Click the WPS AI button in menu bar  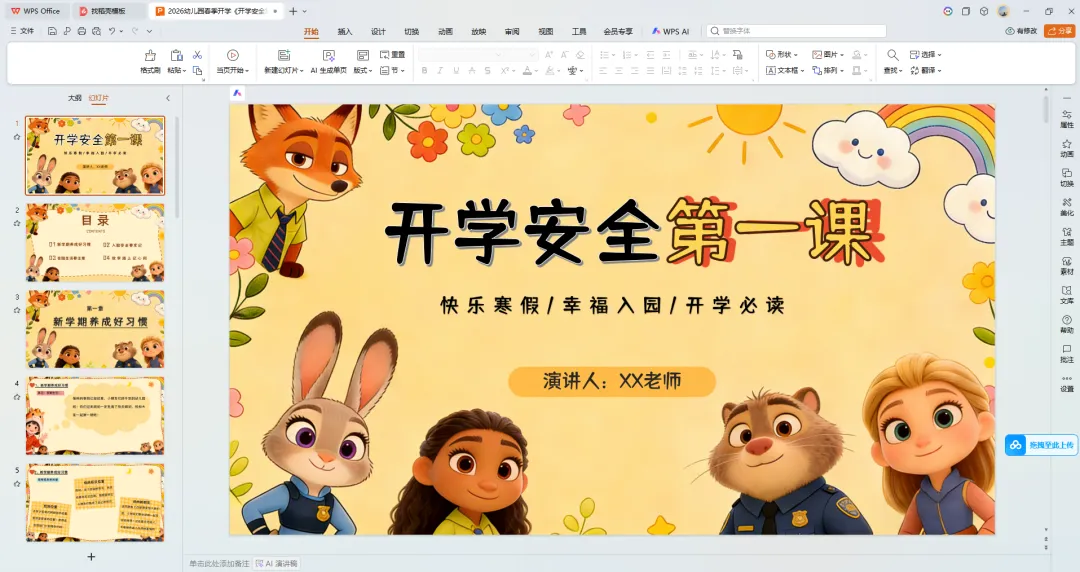pos(670,31)
